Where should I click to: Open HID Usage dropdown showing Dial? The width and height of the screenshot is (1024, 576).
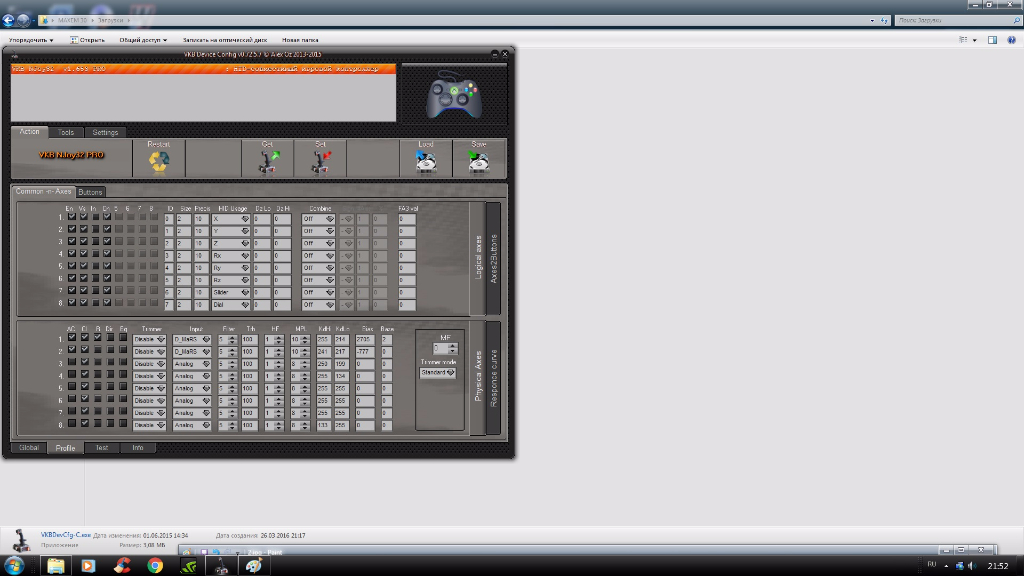231,305
